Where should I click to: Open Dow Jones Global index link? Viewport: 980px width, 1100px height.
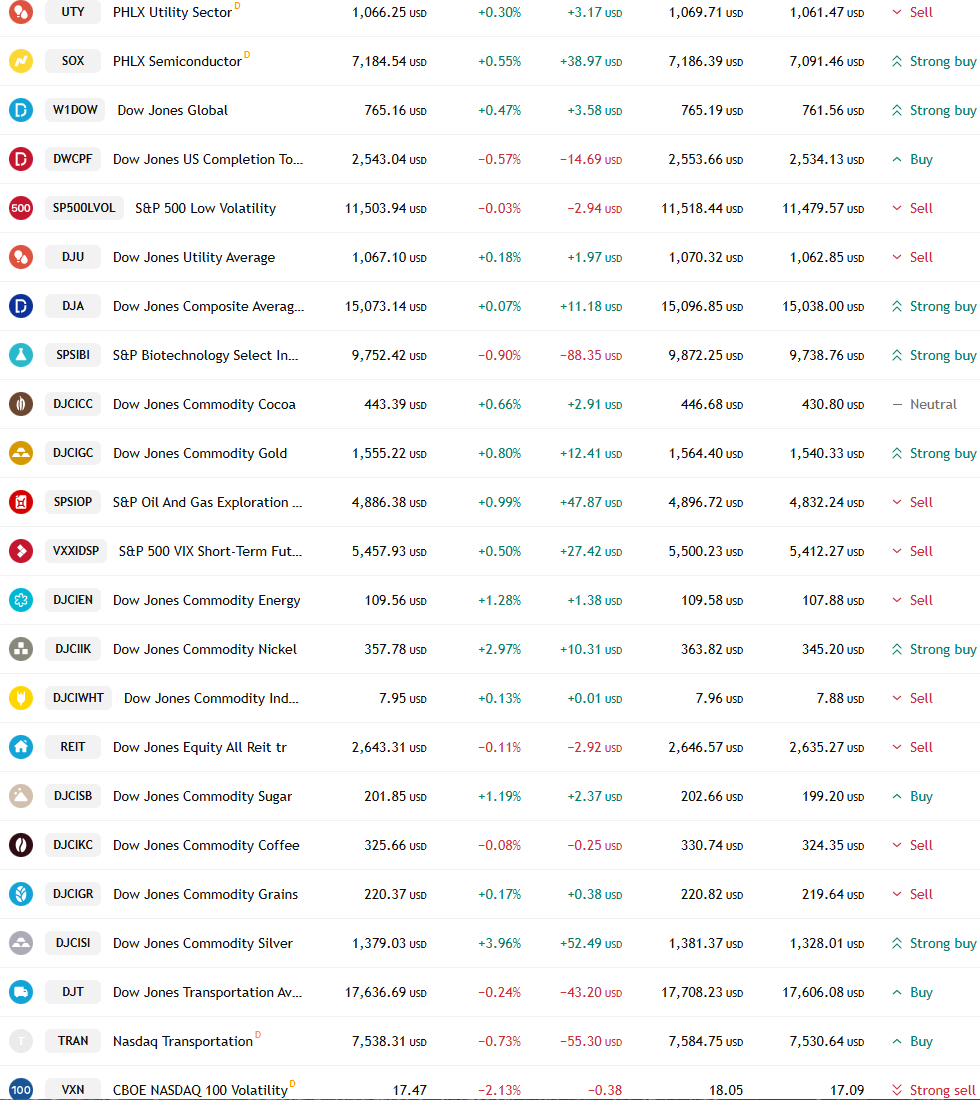[173, 110]
